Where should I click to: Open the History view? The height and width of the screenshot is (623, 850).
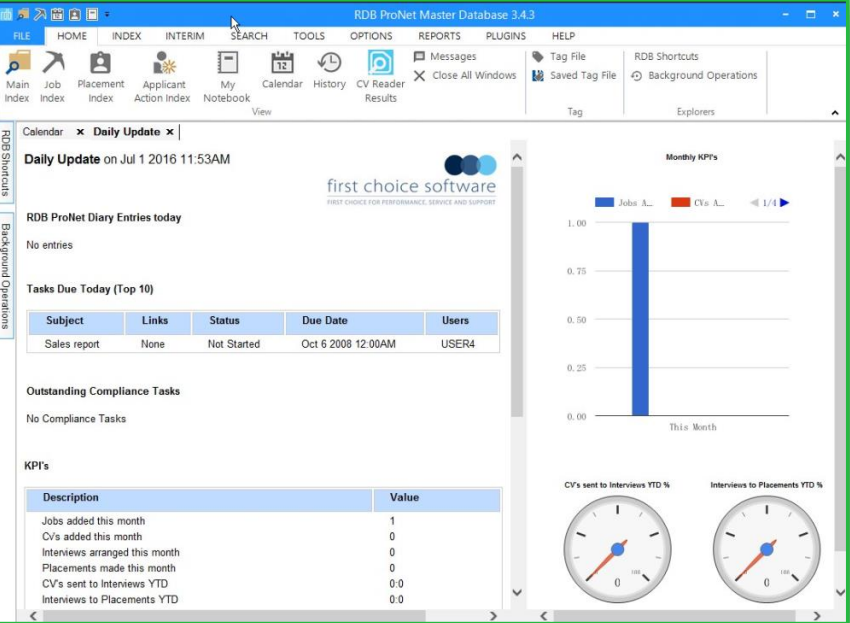tap(329, 70)
